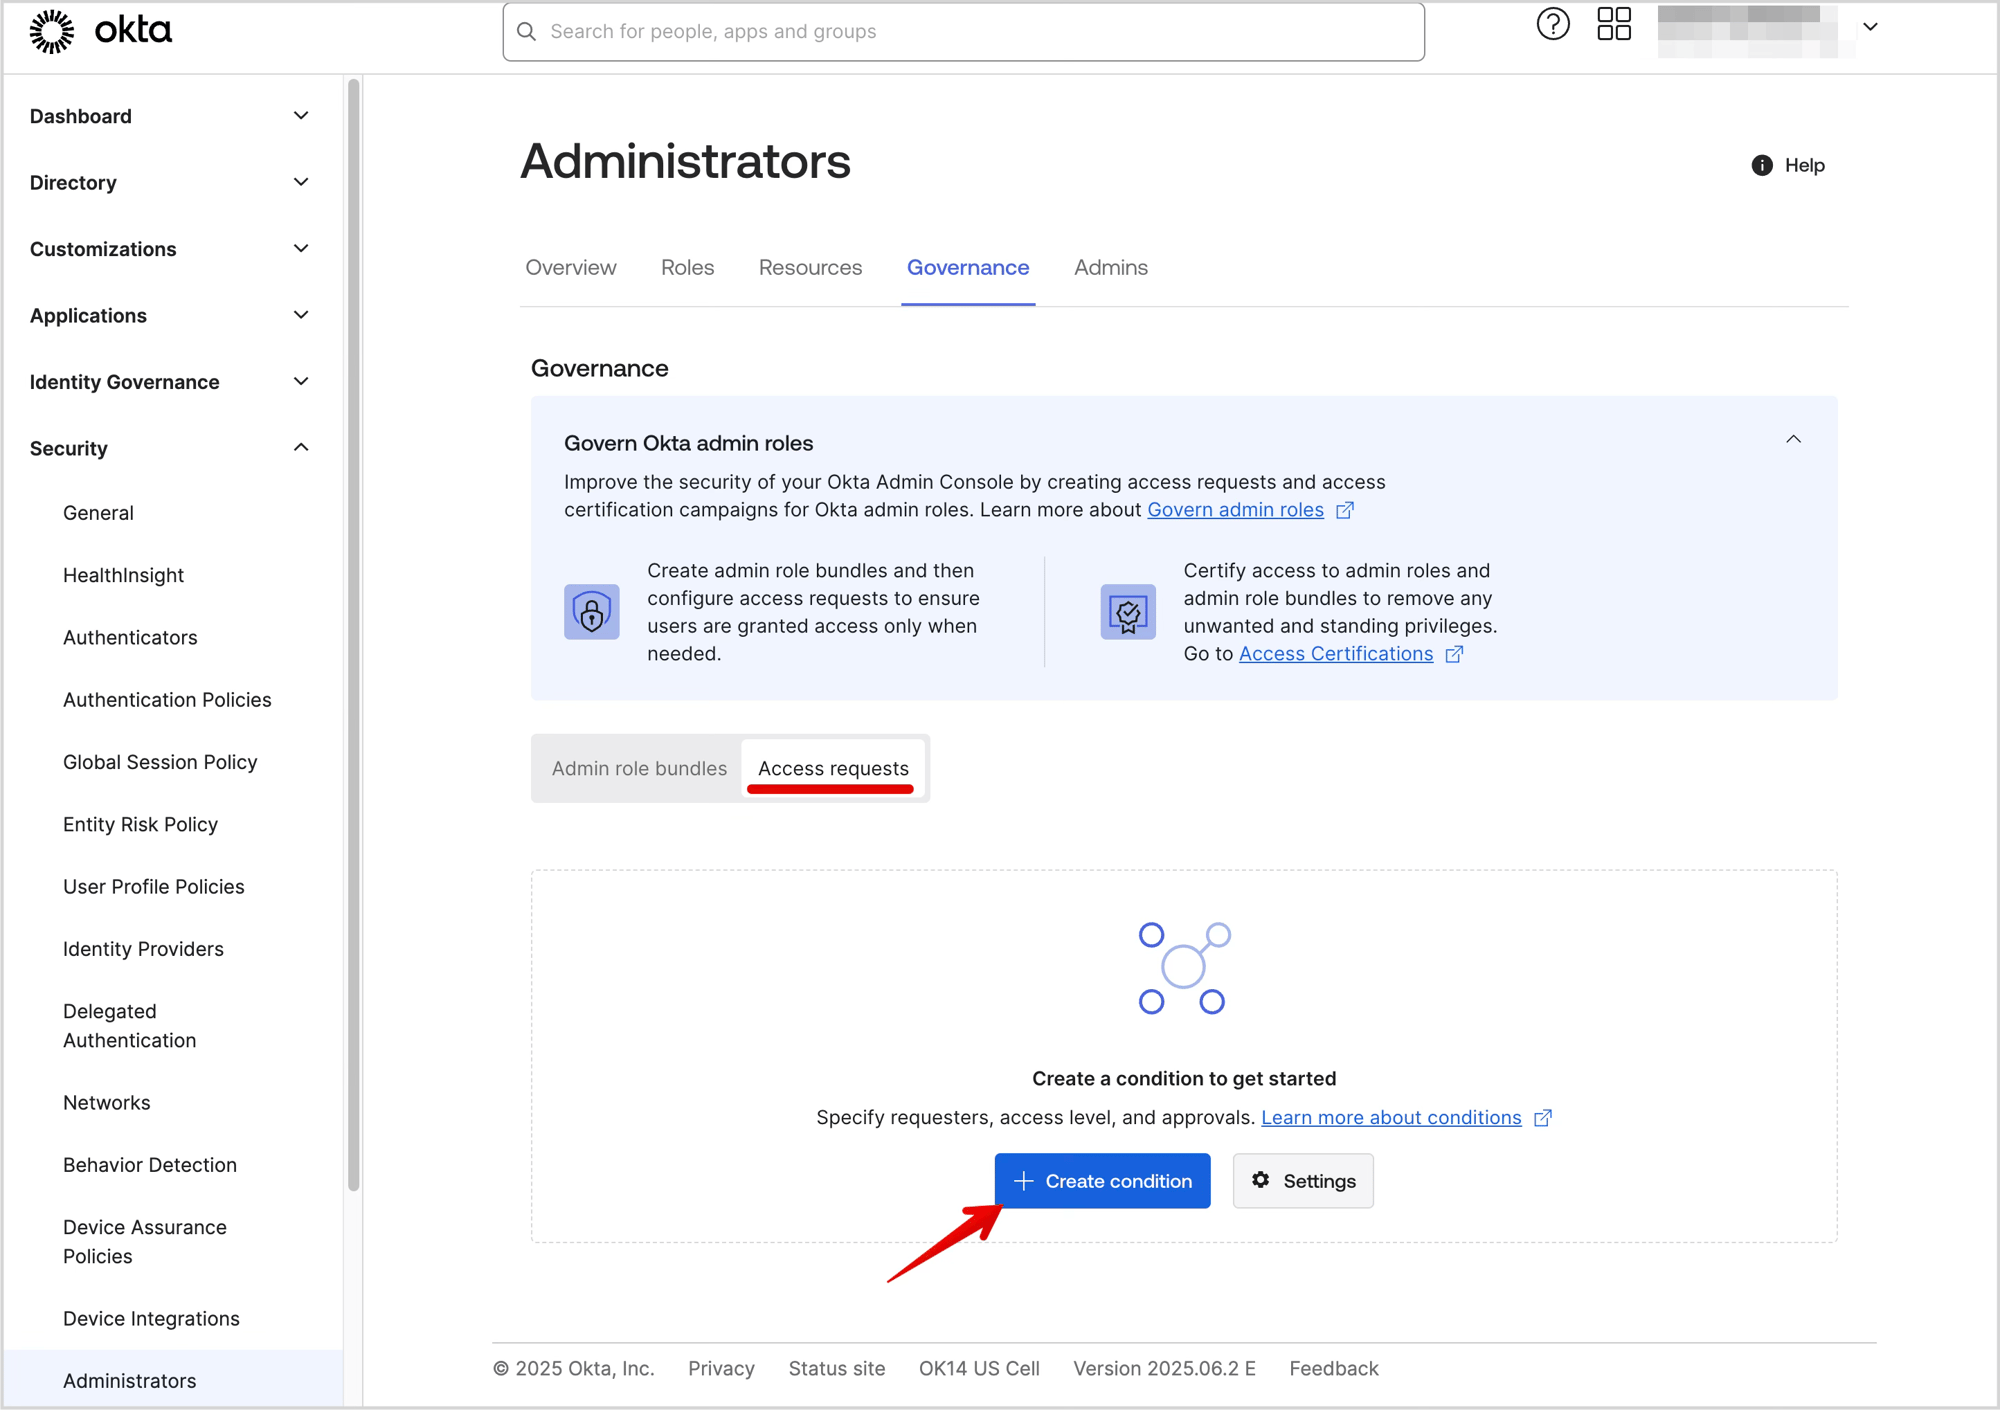Click the Create condition button
Screen dimensions: 2000x1410
[1102, 1180]
